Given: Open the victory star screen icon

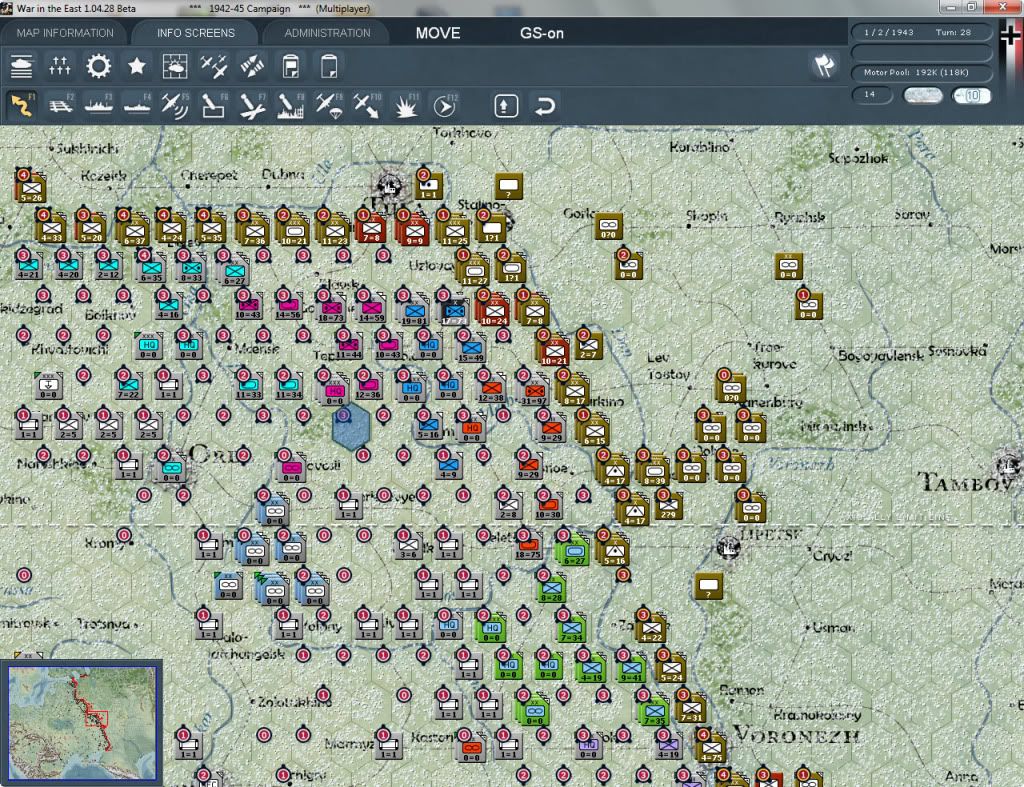Looking at the screenshot, I should 136,66.
